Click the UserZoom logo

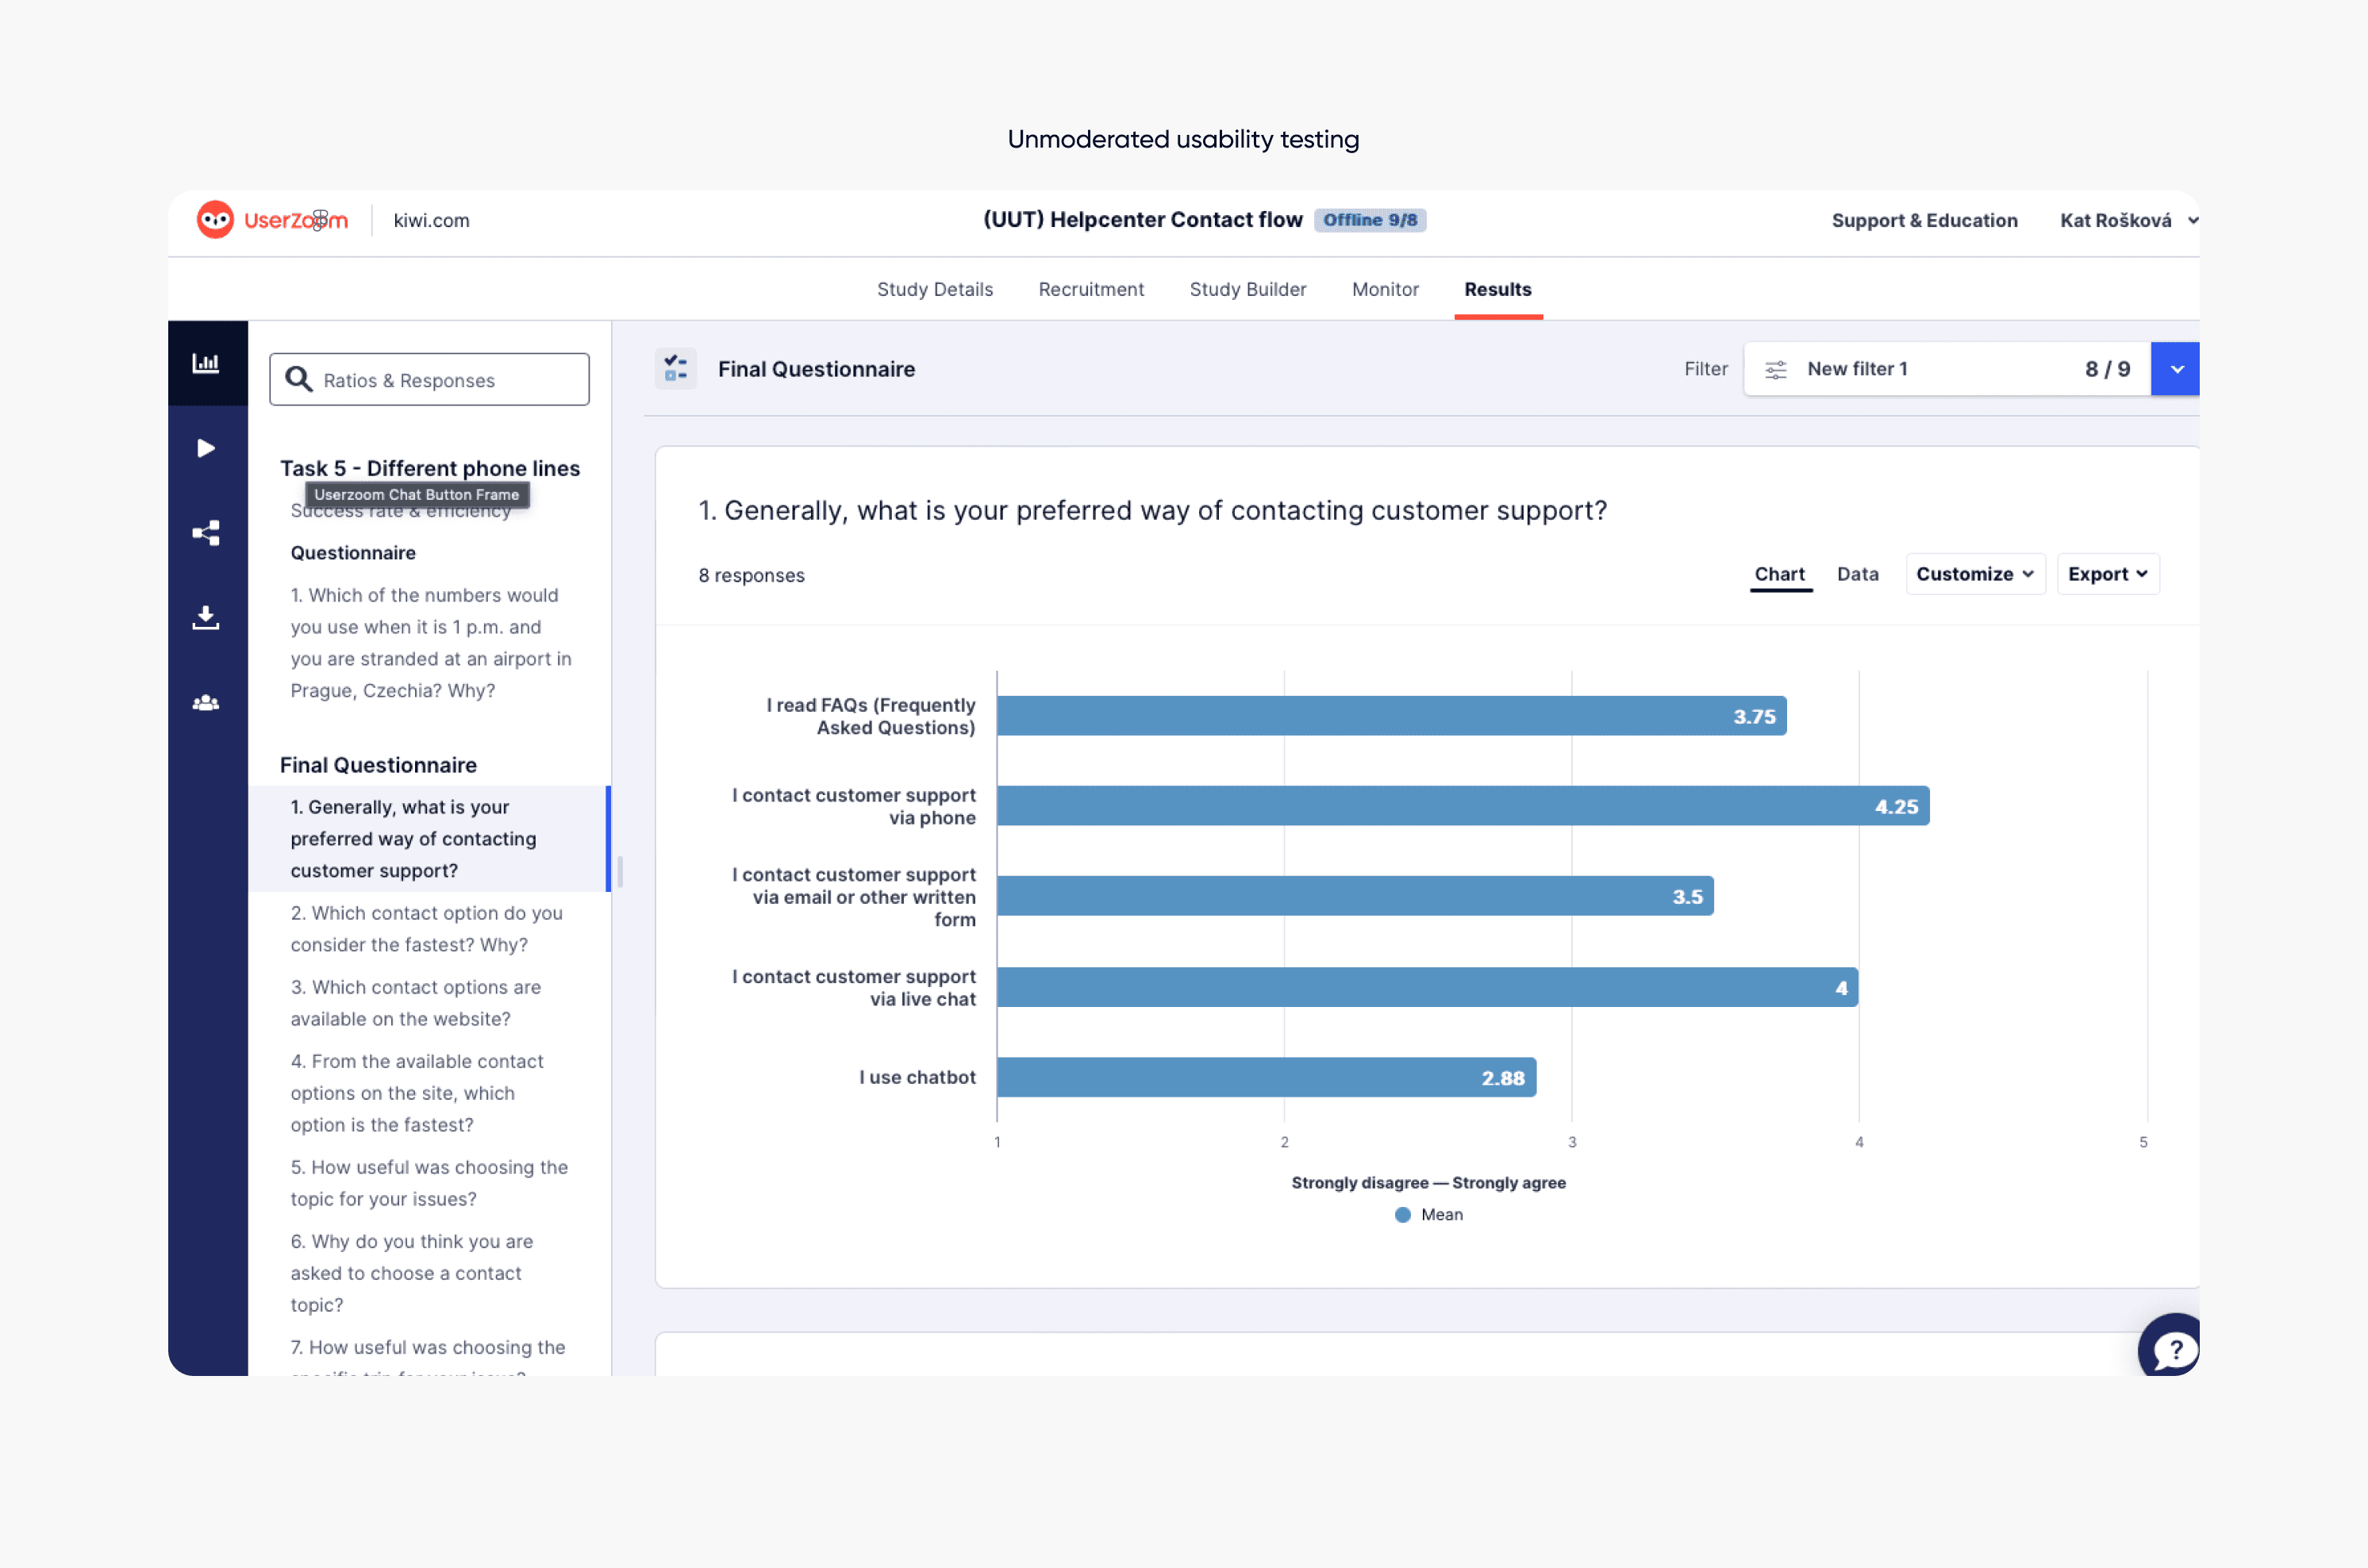272,220
